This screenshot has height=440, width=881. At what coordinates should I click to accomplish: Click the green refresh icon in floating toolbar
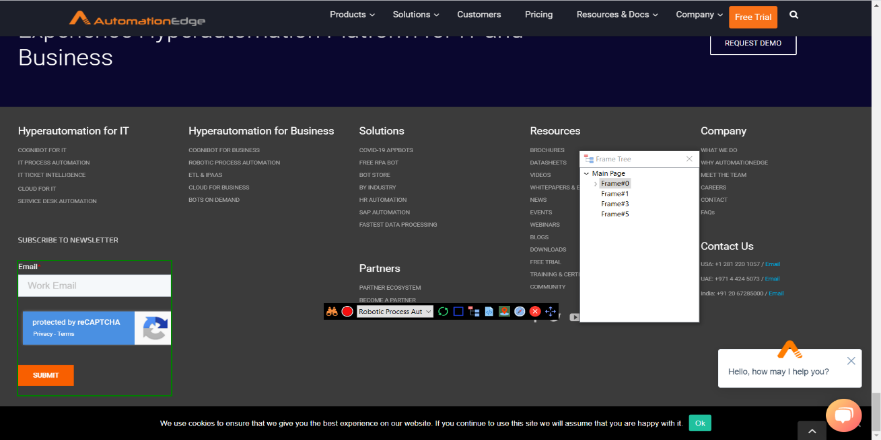443,311
